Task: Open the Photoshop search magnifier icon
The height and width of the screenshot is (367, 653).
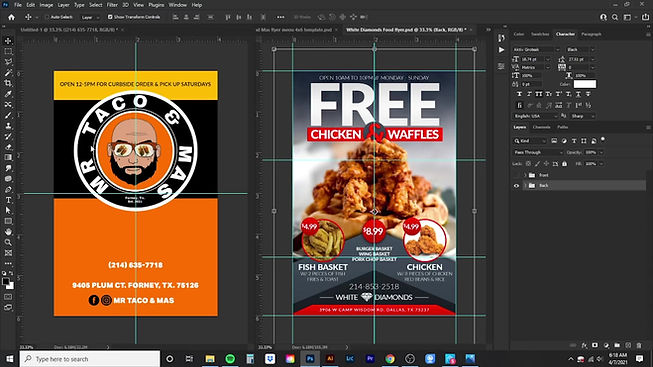Action: pyautogui.click(x=615, y=17)
